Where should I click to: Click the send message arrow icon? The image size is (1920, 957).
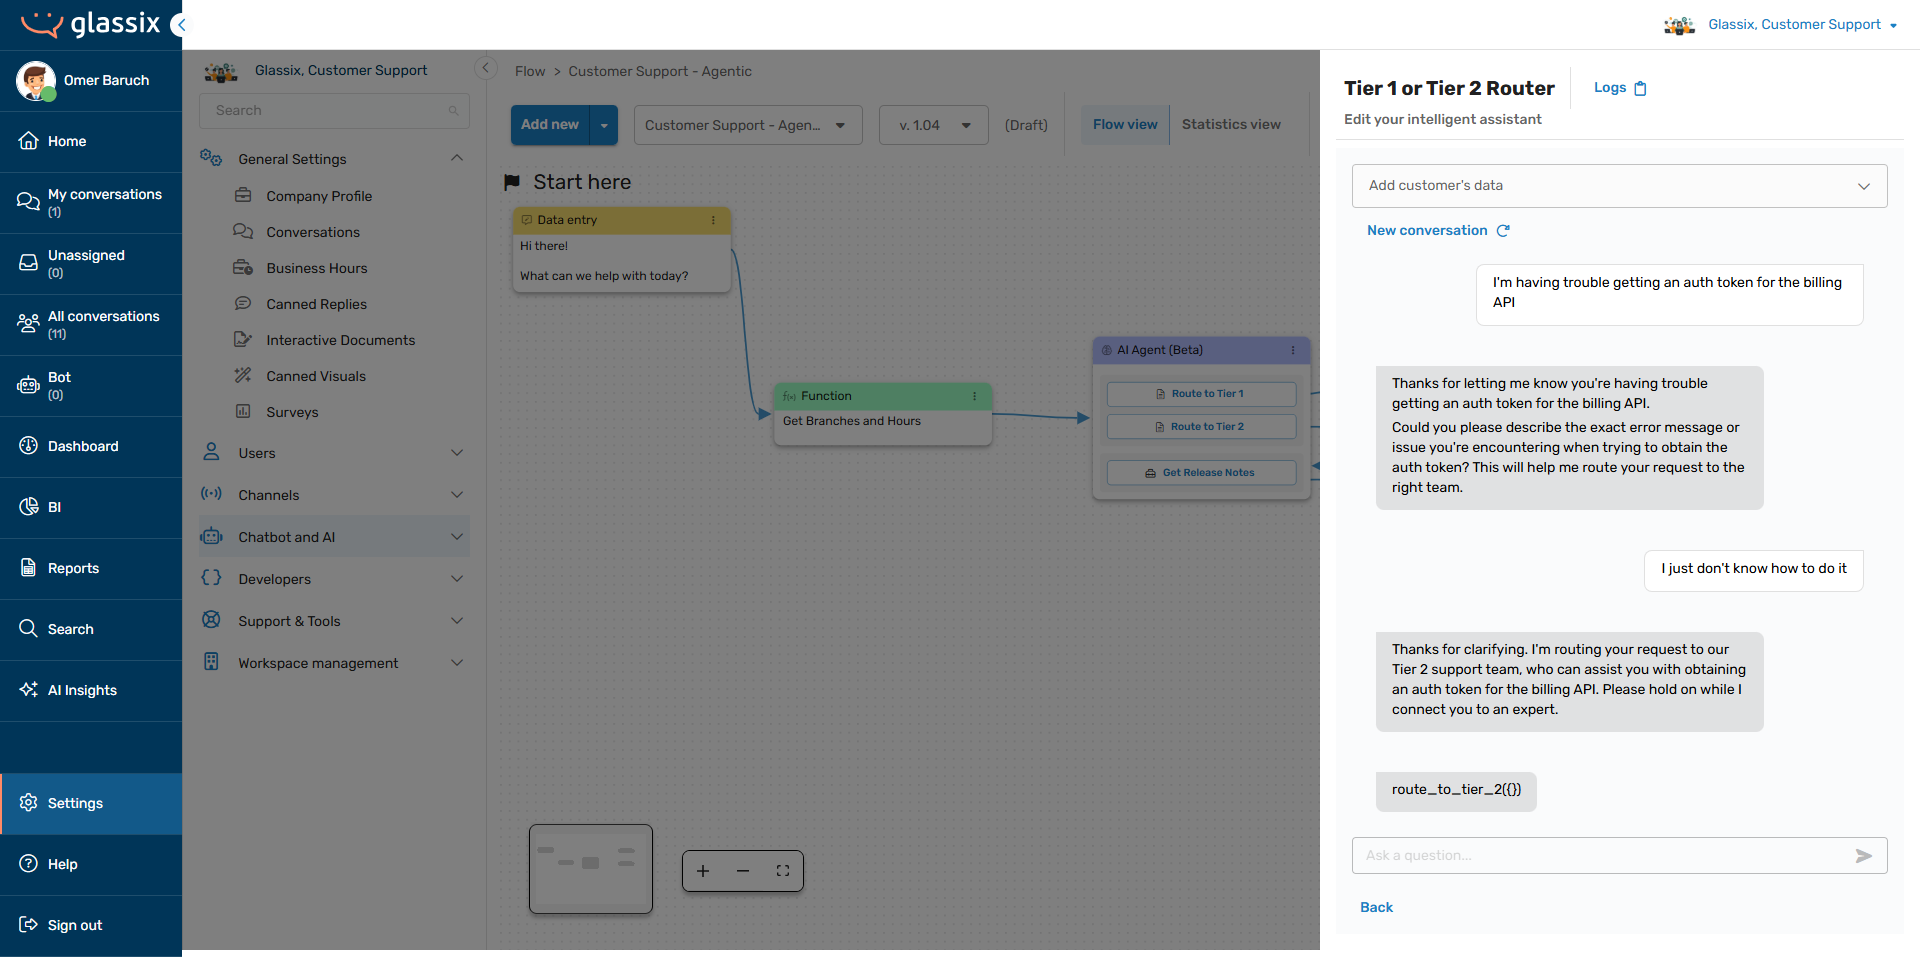click(1863, 856)
